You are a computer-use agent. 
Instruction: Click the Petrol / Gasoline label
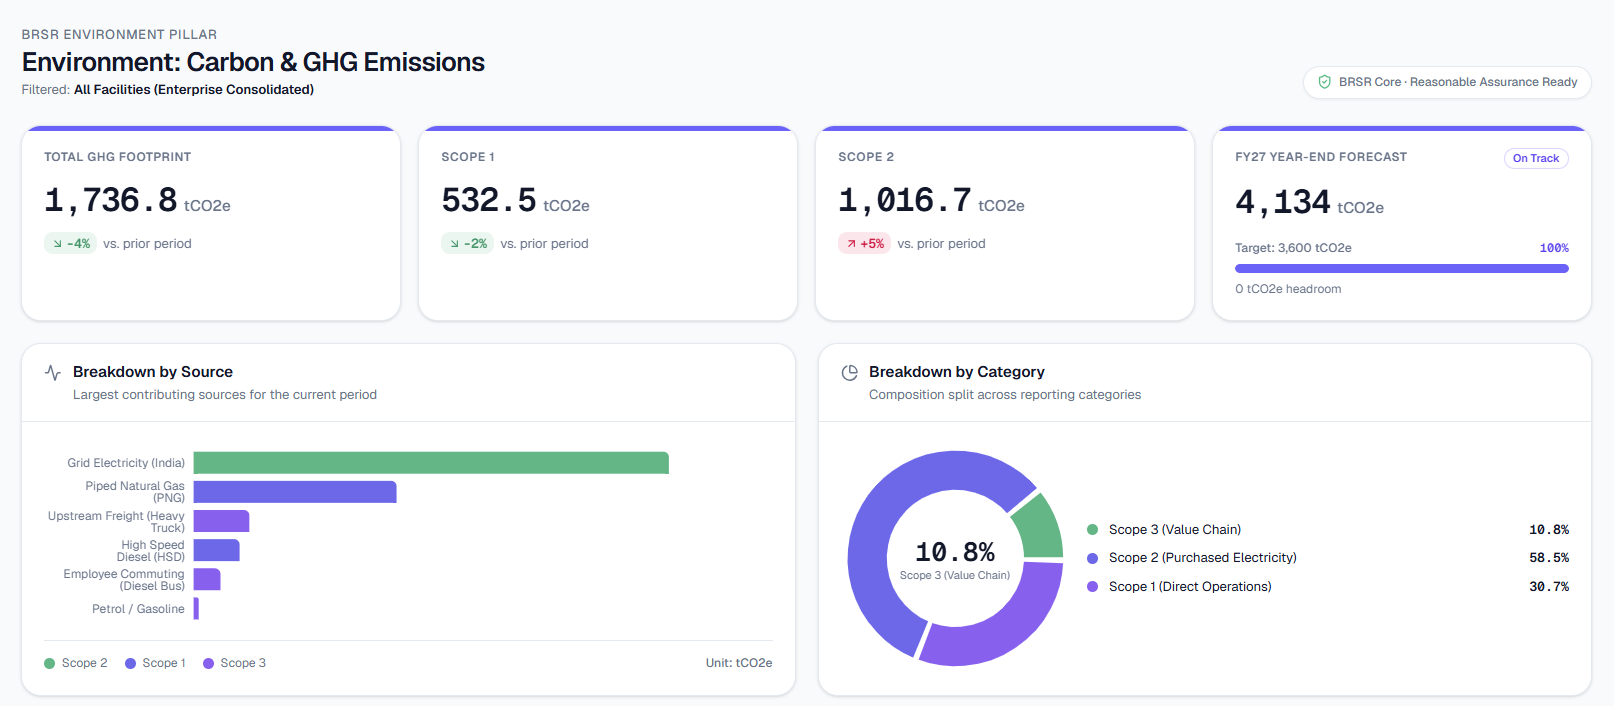[x=138, y=609]
